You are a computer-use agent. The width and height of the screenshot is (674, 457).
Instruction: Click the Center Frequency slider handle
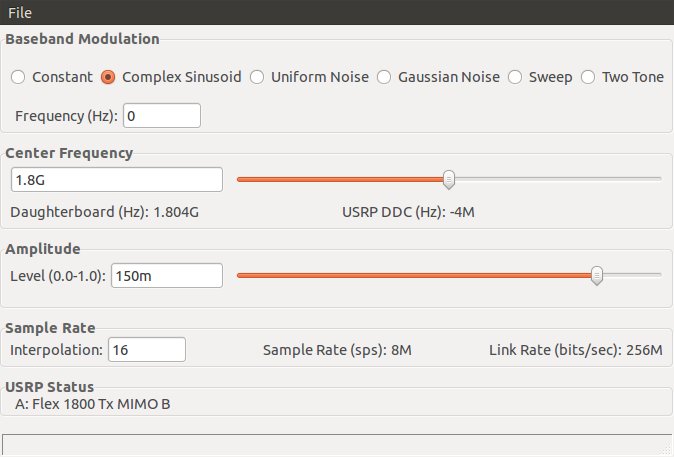point(449,179)
